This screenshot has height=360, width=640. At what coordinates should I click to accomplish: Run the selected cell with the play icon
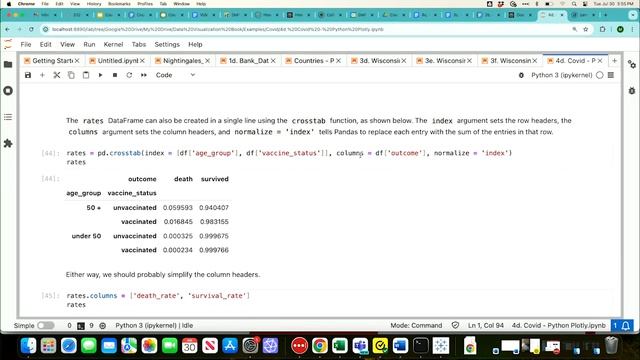[100, 75]
